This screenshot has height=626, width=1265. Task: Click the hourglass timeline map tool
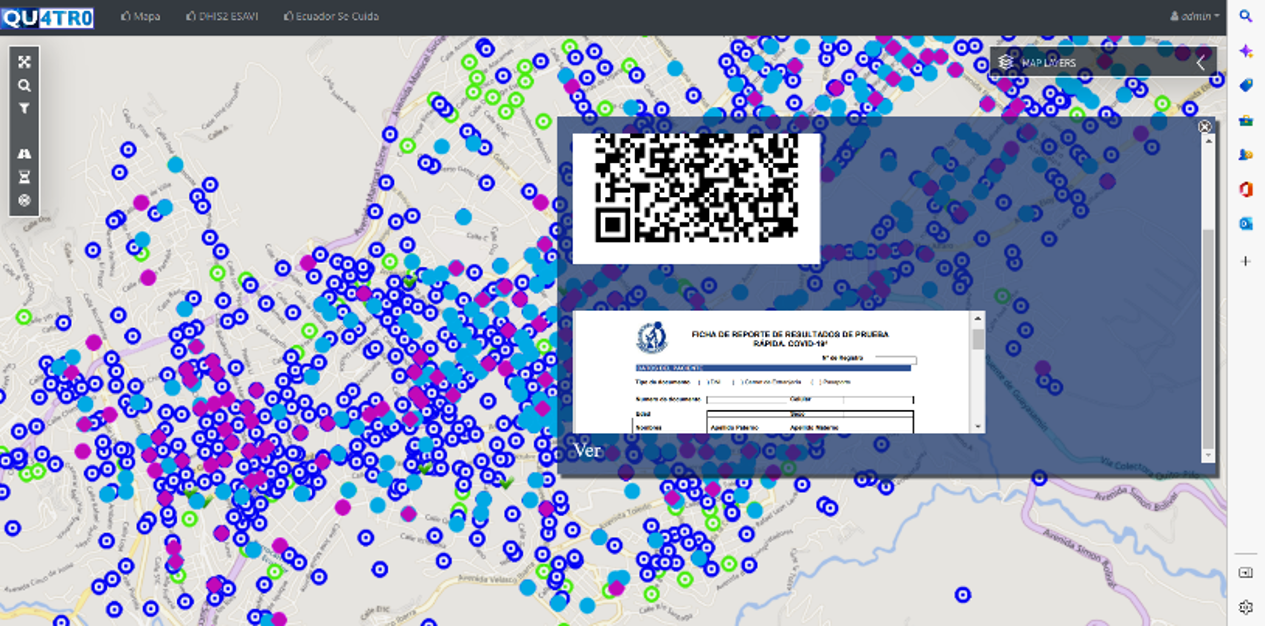24,177
